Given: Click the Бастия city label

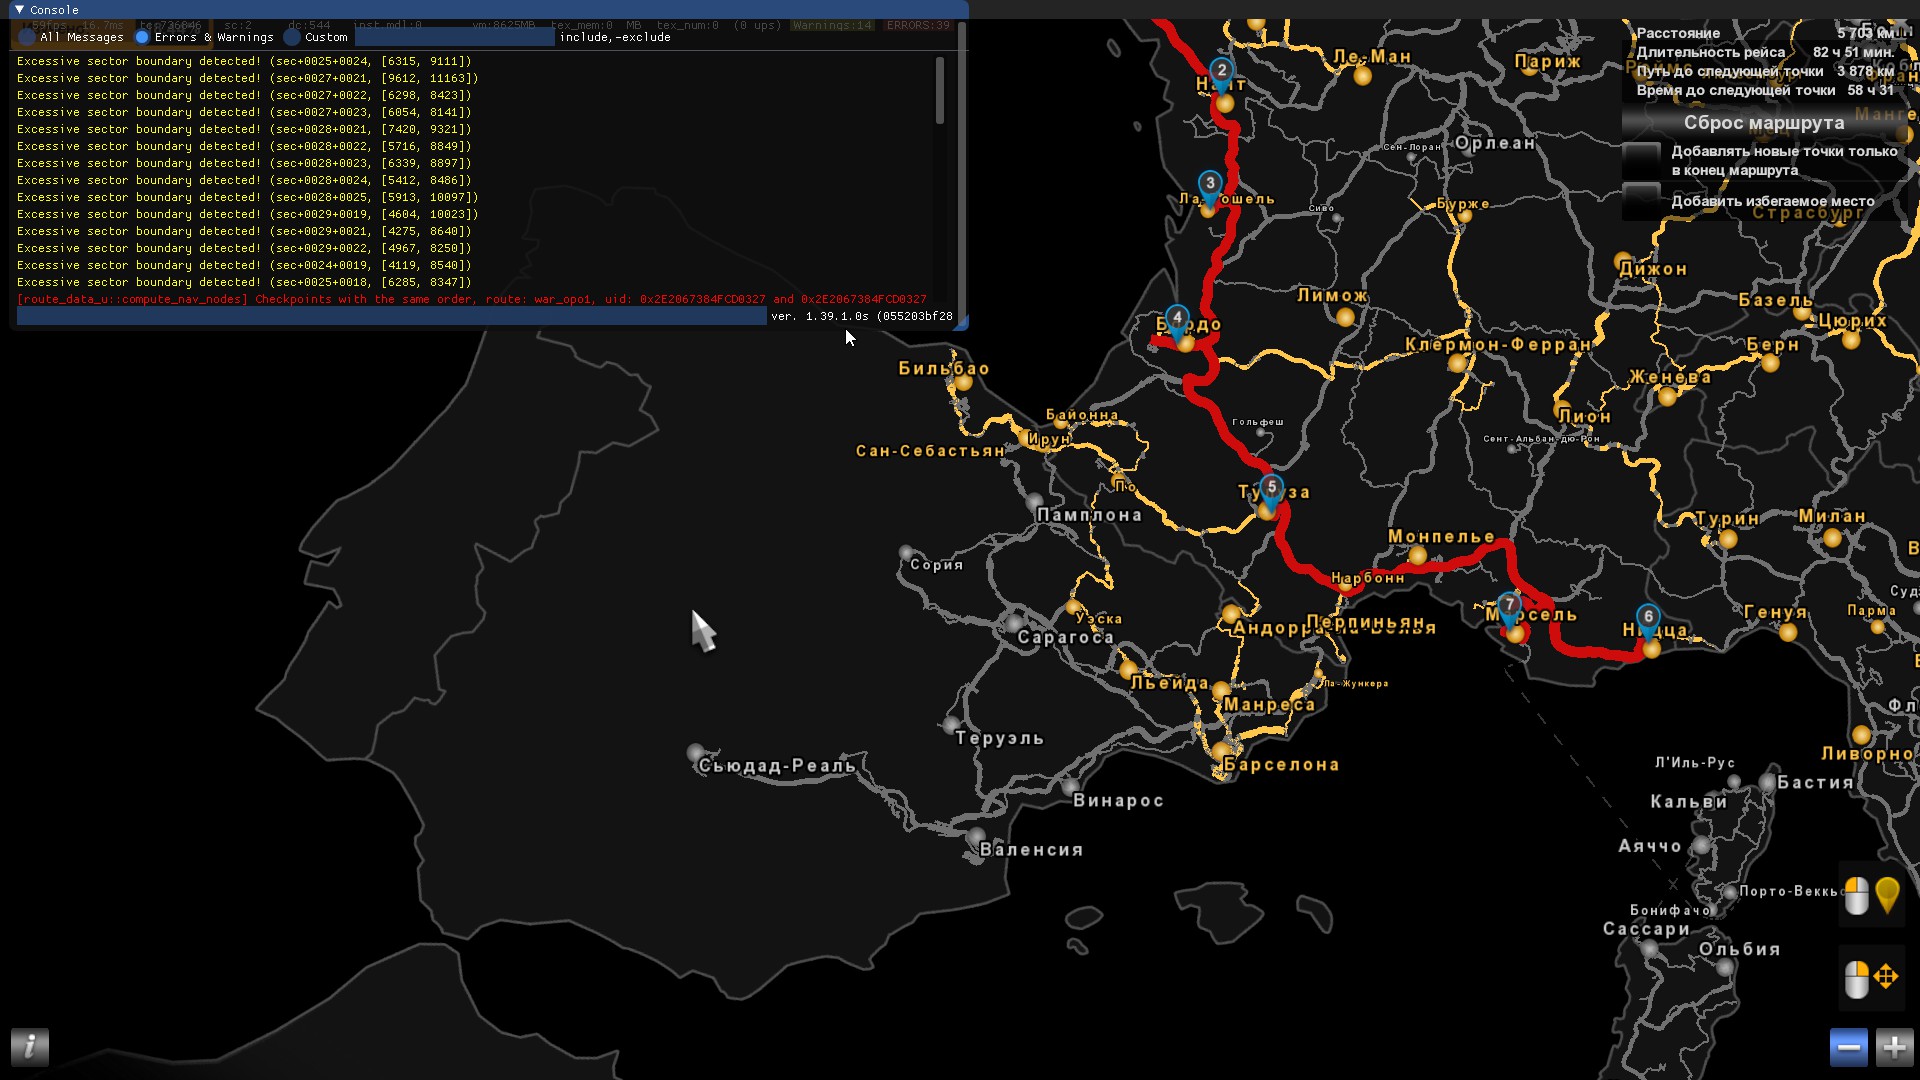Looking at the screenshot, I should (x=1815, y=782).
